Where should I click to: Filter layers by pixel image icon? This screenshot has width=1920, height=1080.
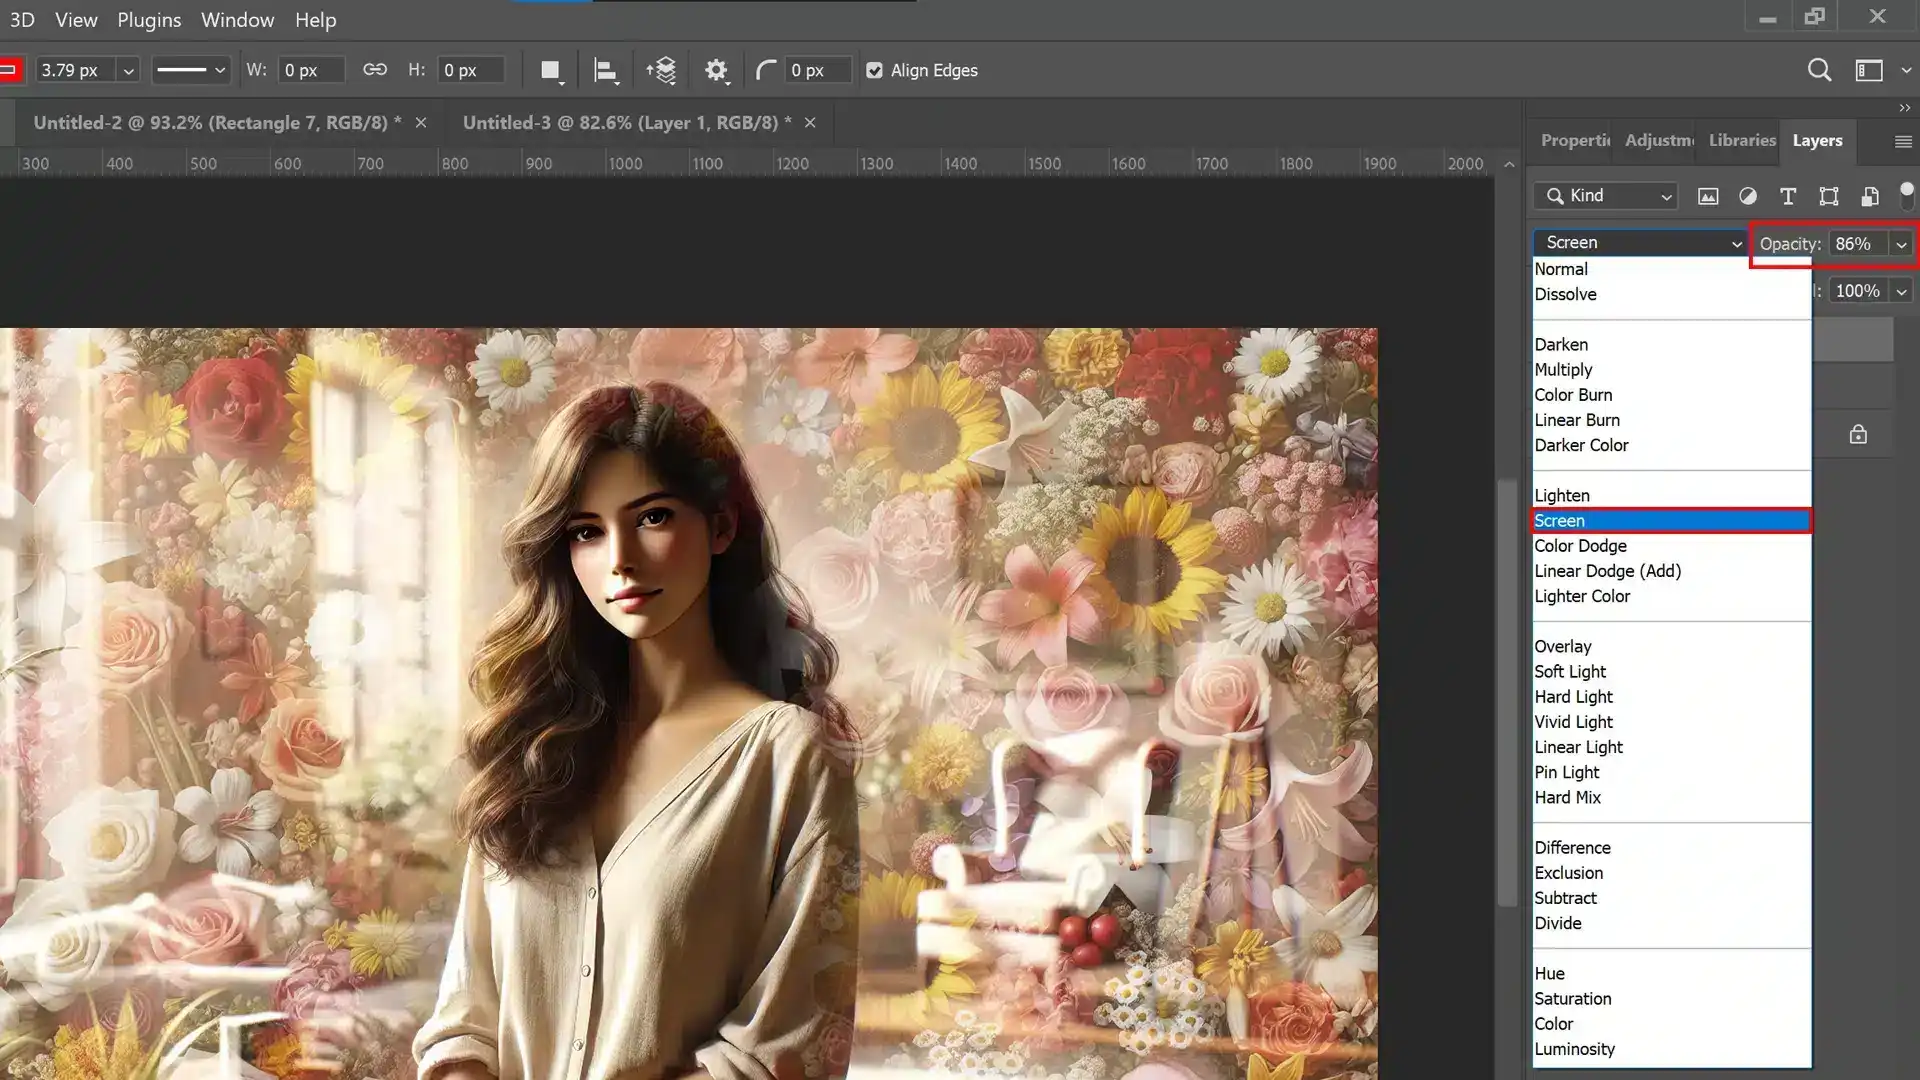(1708, 197)
